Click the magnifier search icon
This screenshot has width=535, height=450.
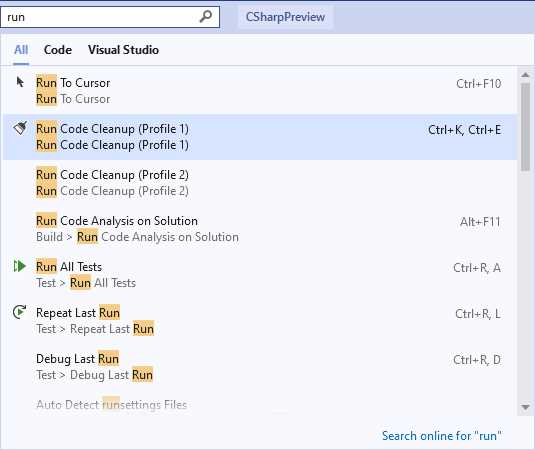(x=206, y=16)
